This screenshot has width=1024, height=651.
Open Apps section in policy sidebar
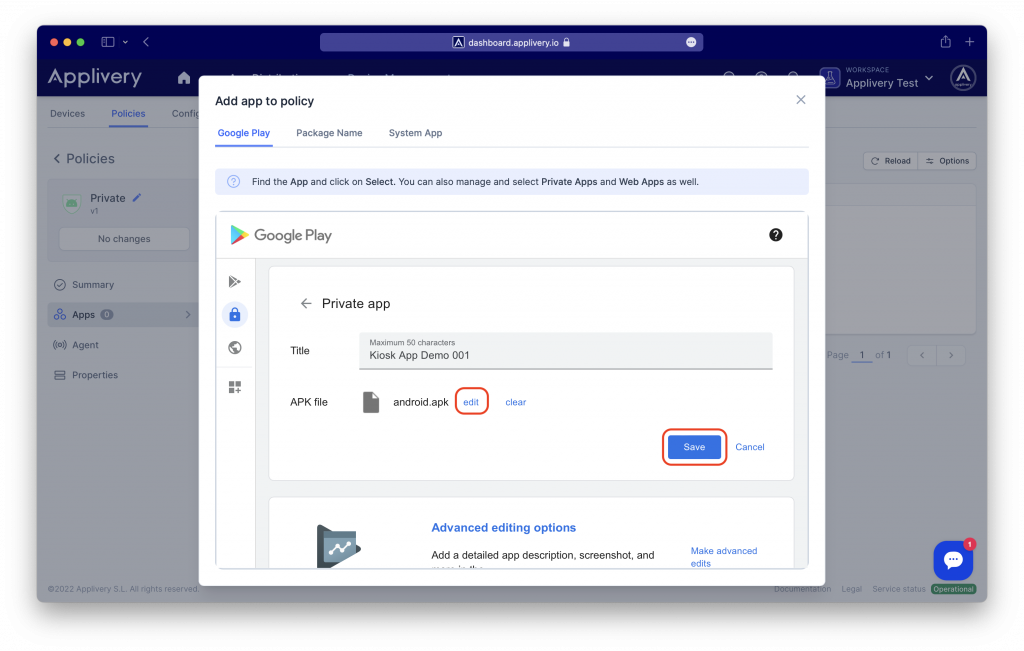[x=123, y=315]
